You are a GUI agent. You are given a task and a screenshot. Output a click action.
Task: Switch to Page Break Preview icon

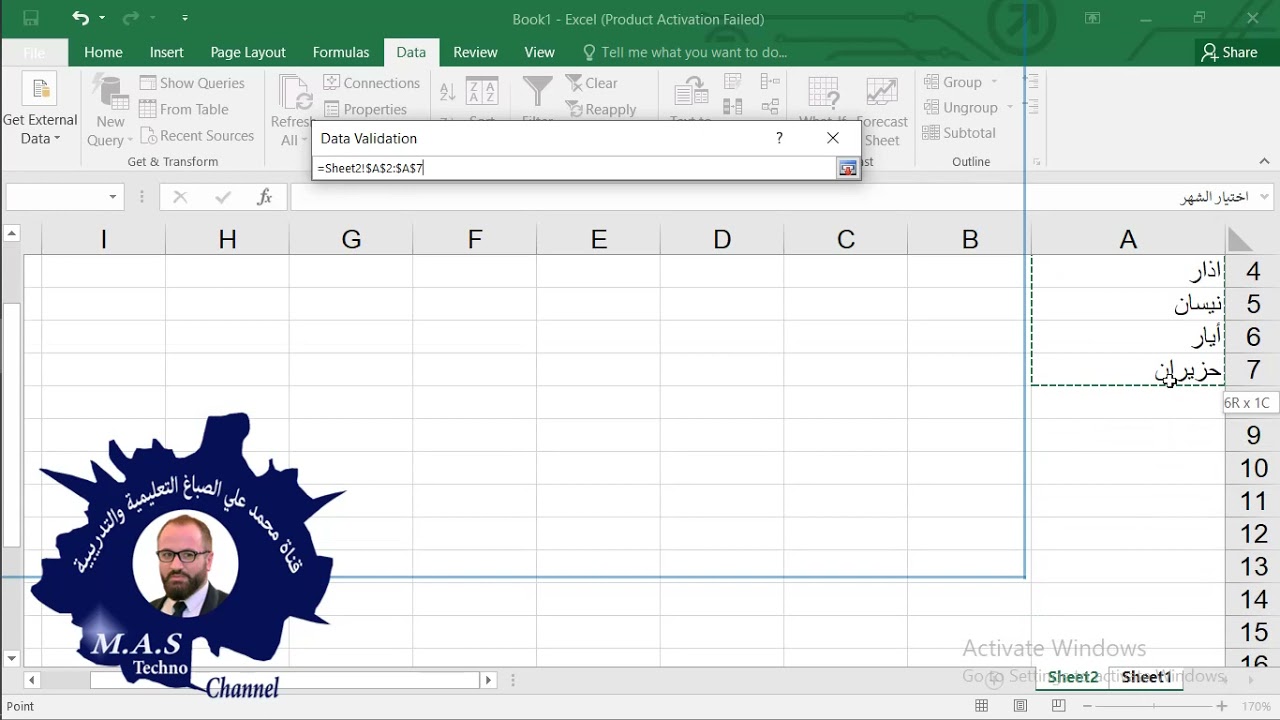coord(1058,706)
